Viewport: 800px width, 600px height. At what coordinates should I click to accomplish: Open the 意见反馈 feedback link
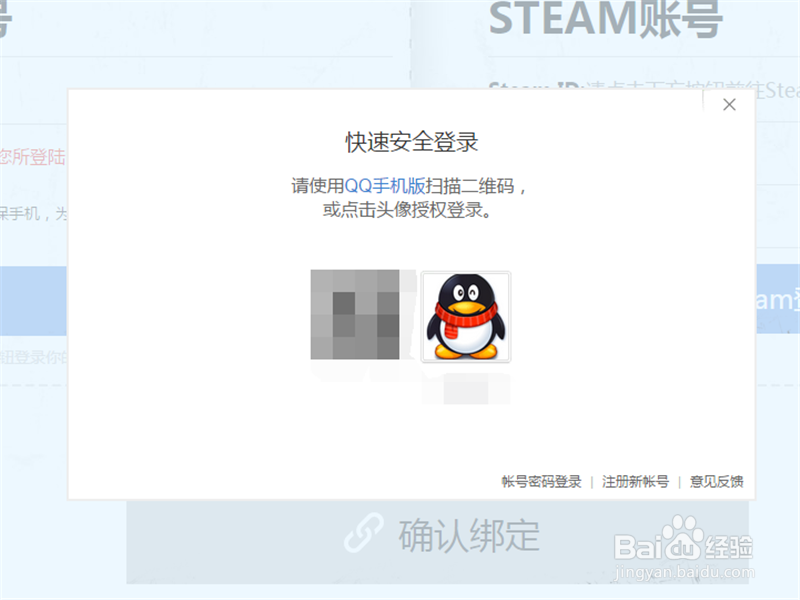coord(716,480)
